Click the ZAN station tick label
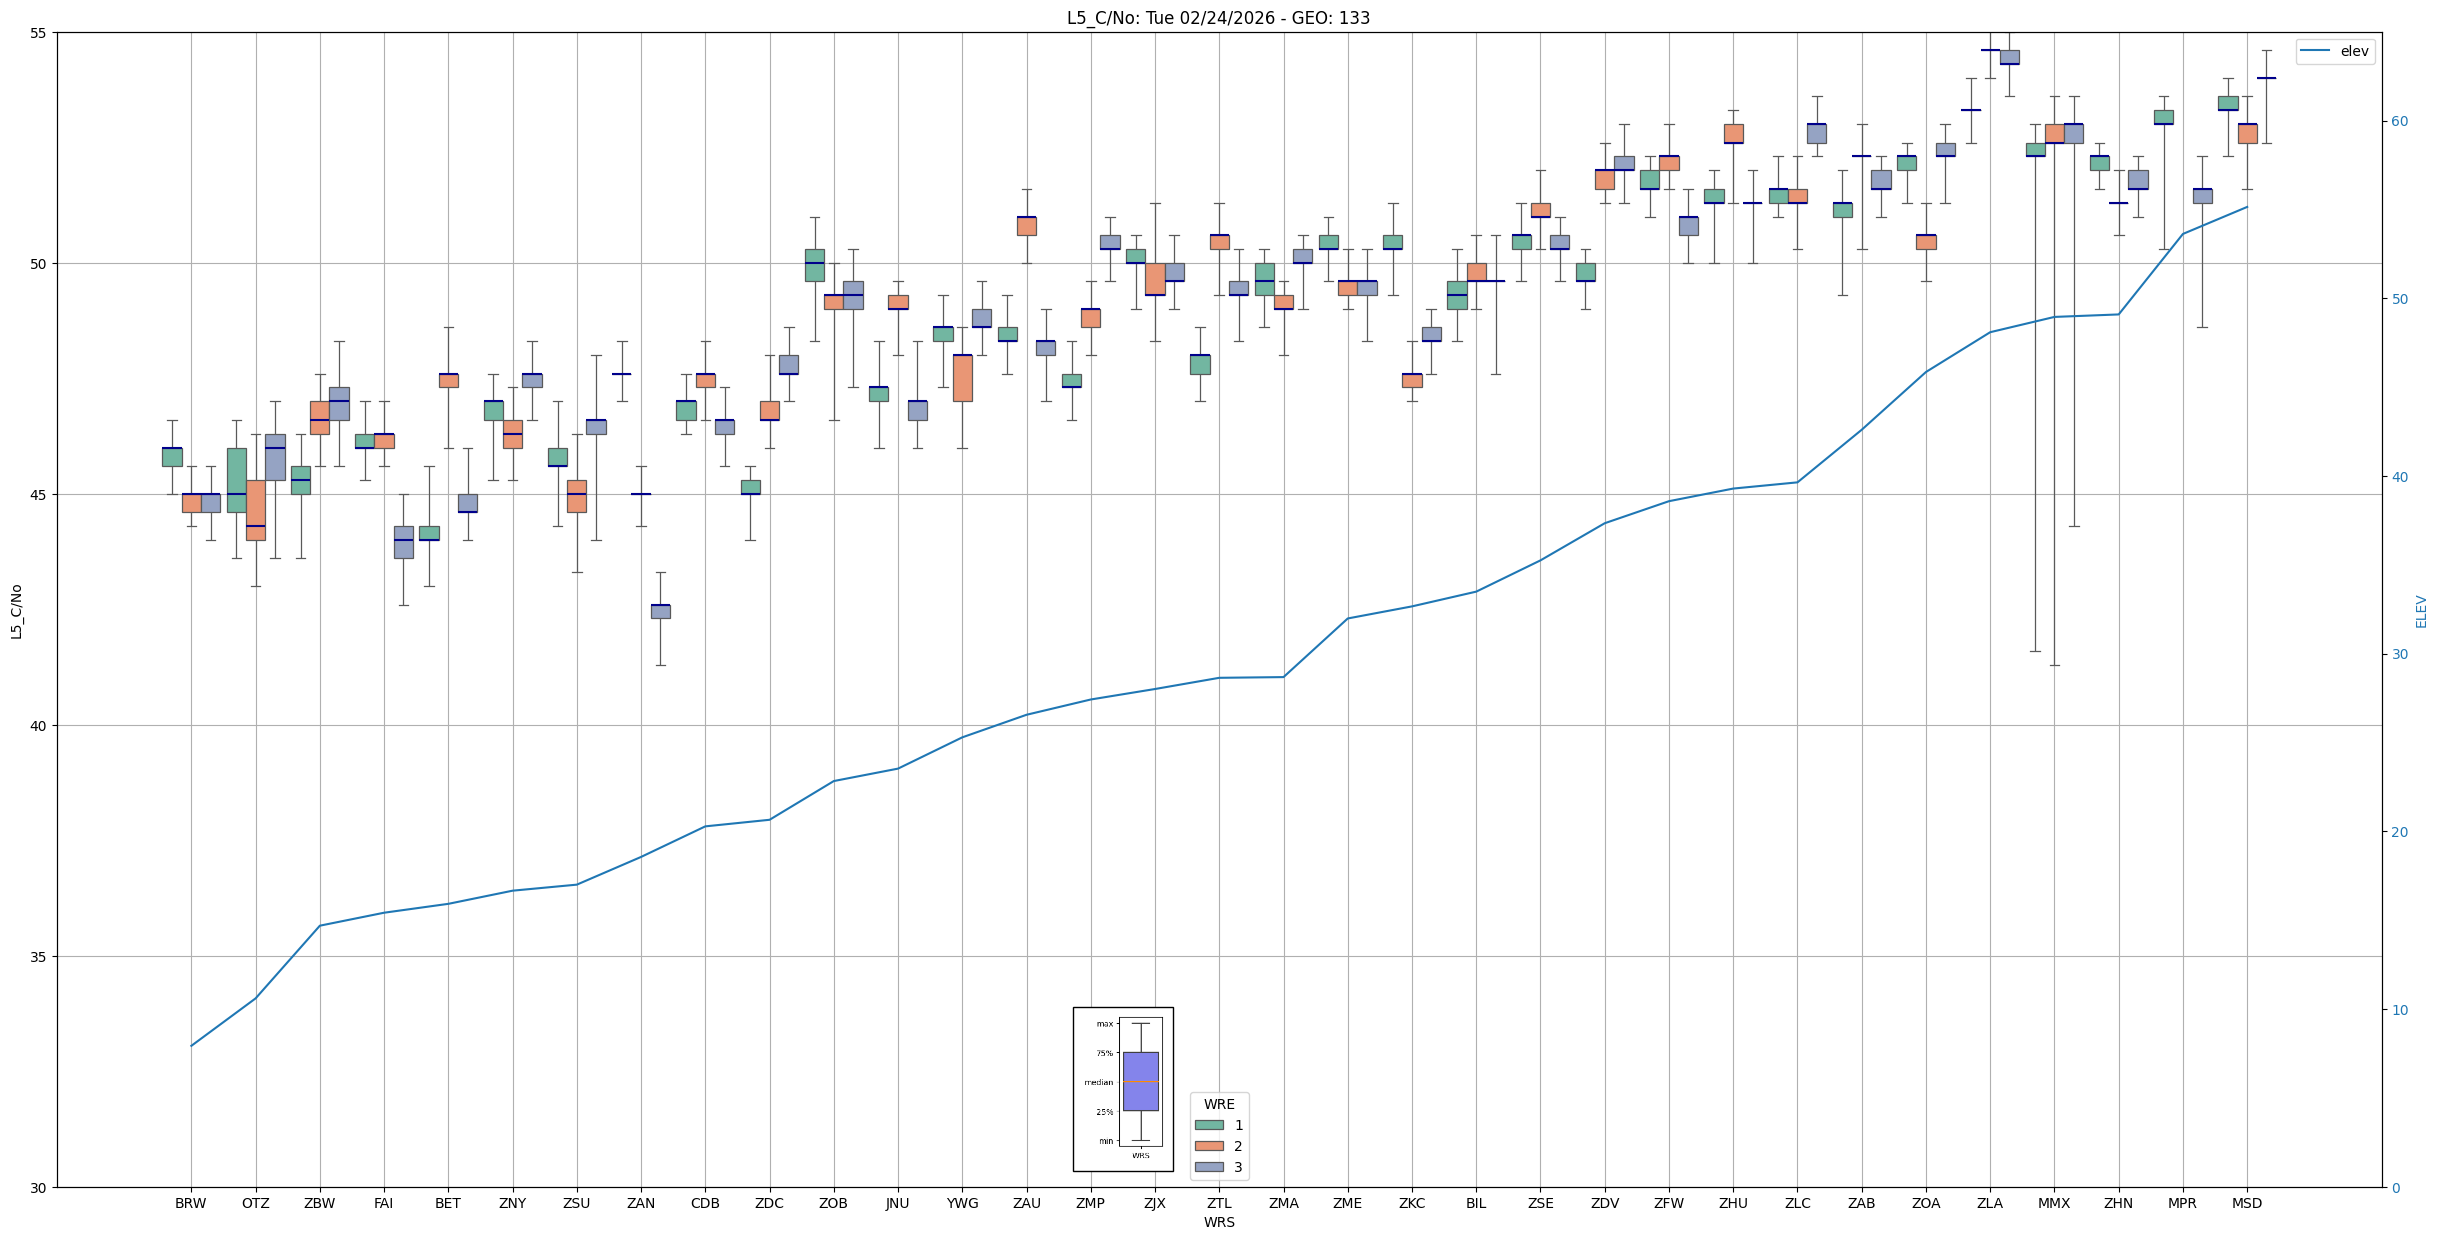 tap(640, 1203)
